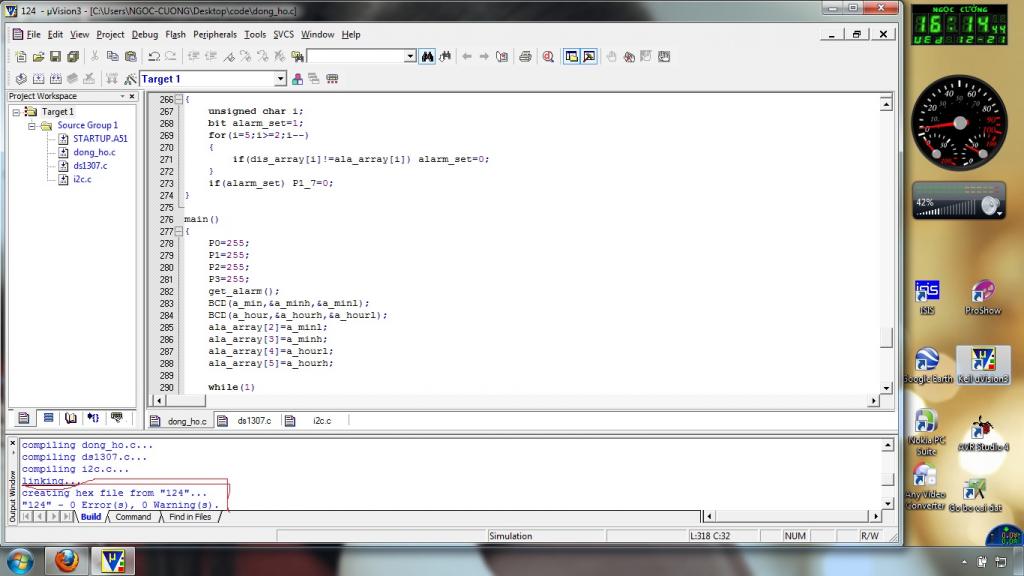Open the Functions tab icon in Project Workspace

click(93, 418)
